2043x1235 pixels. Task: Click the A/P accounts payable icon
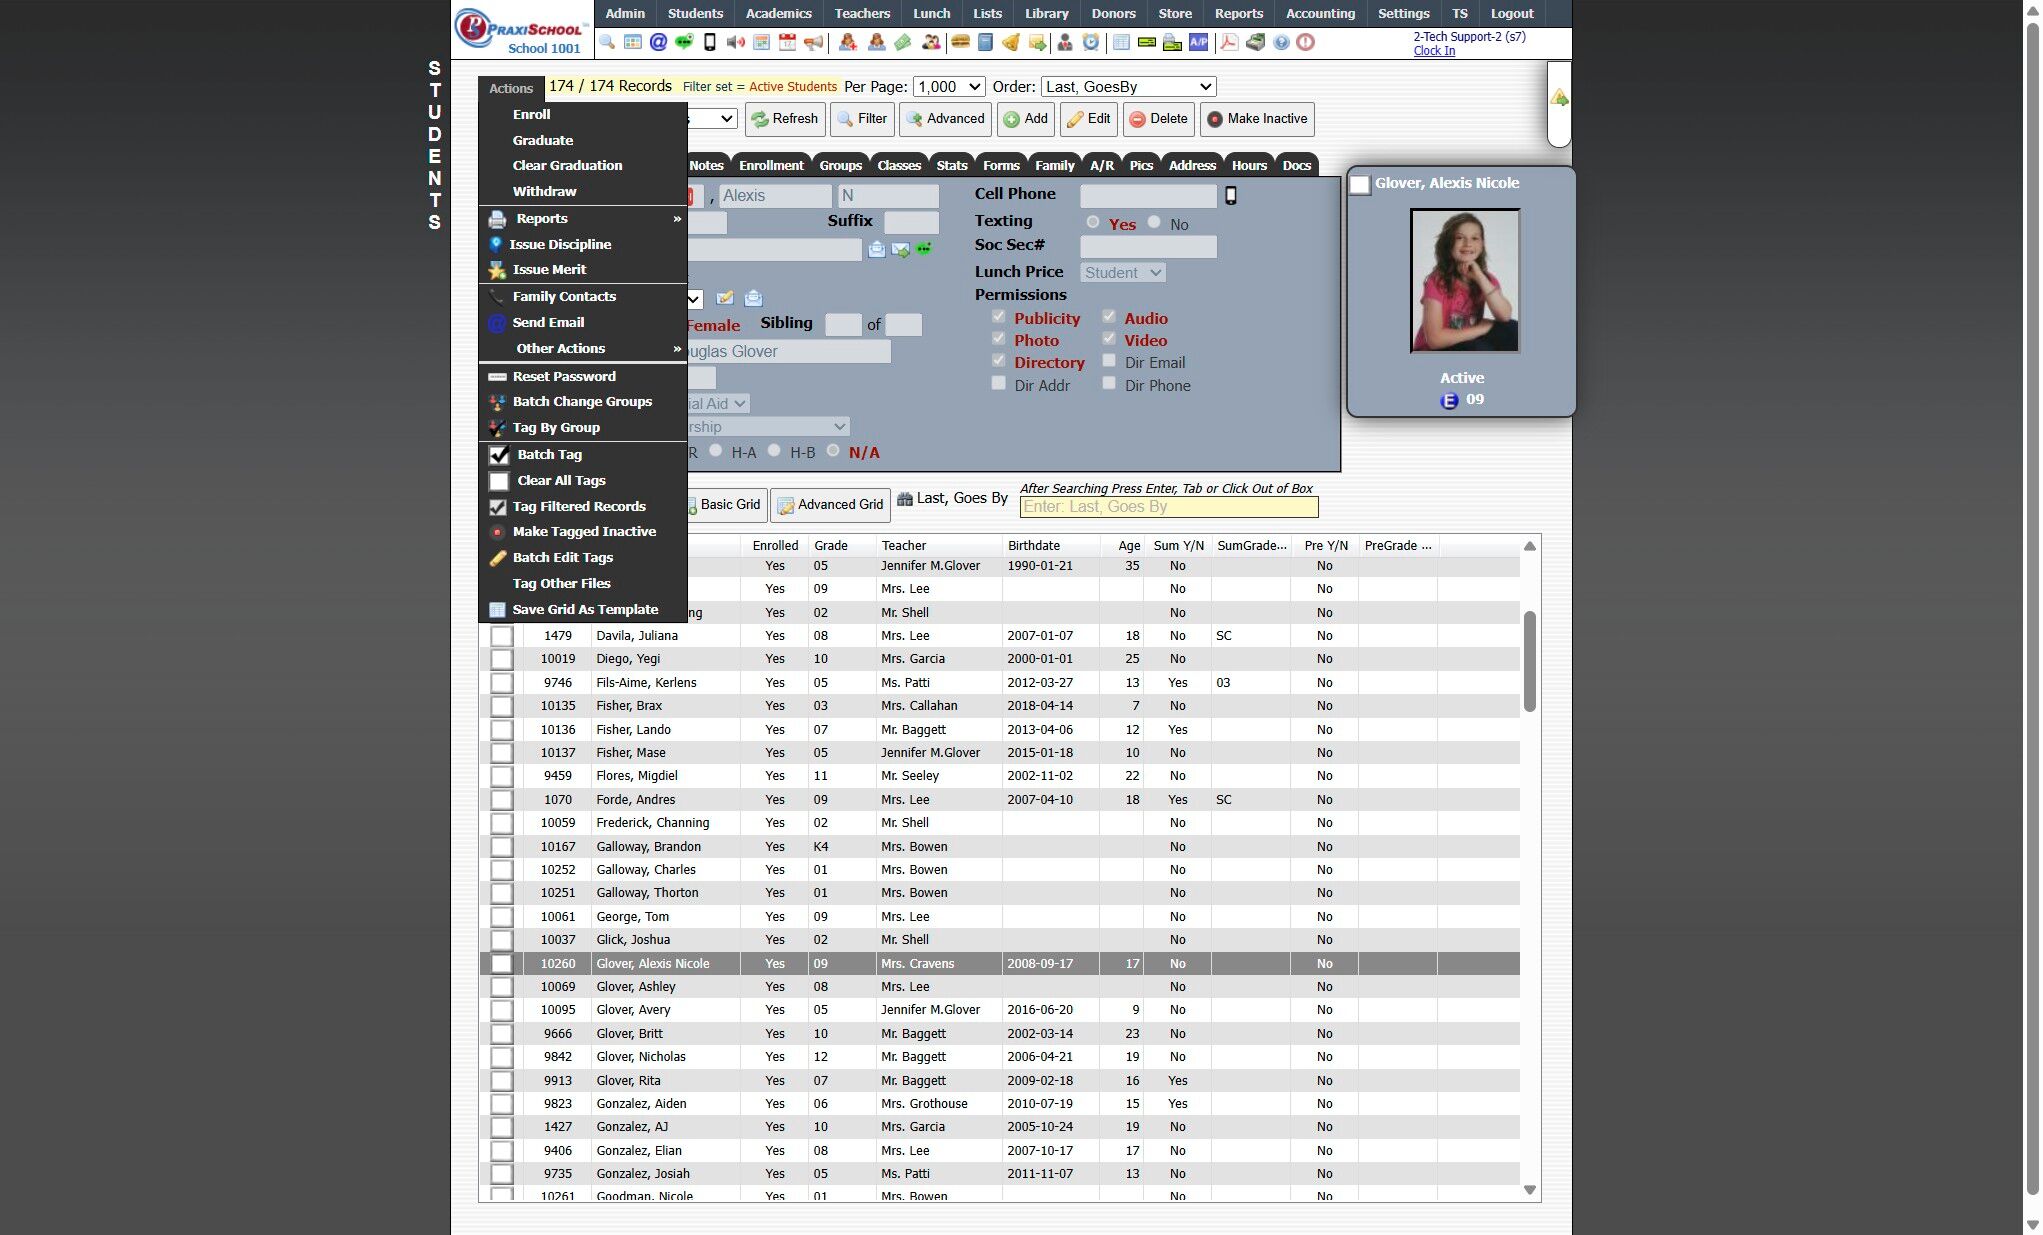click(x=1198, y=42)
